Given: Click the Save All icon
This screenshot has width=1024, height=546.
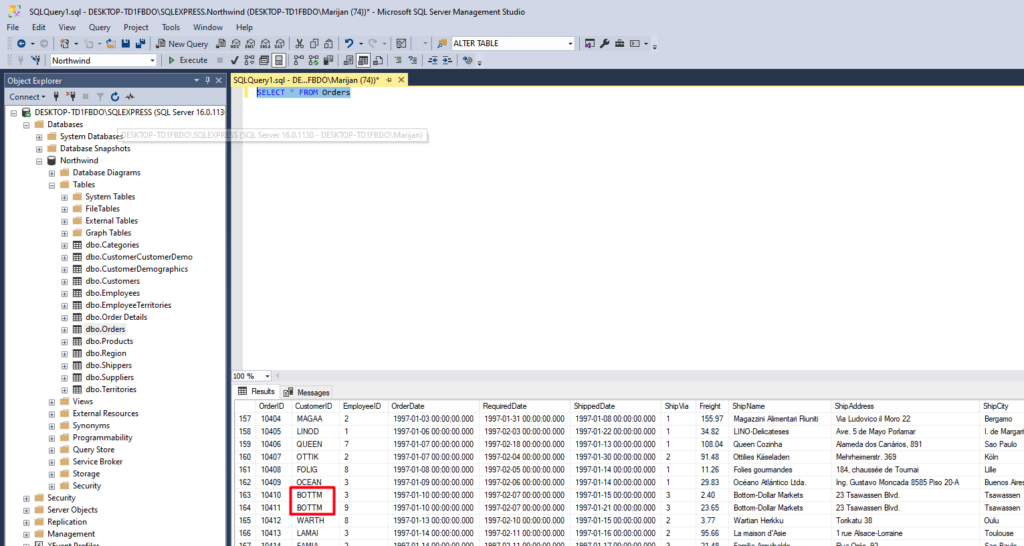Looking at the screenshot, I should [x=140, y=44].
